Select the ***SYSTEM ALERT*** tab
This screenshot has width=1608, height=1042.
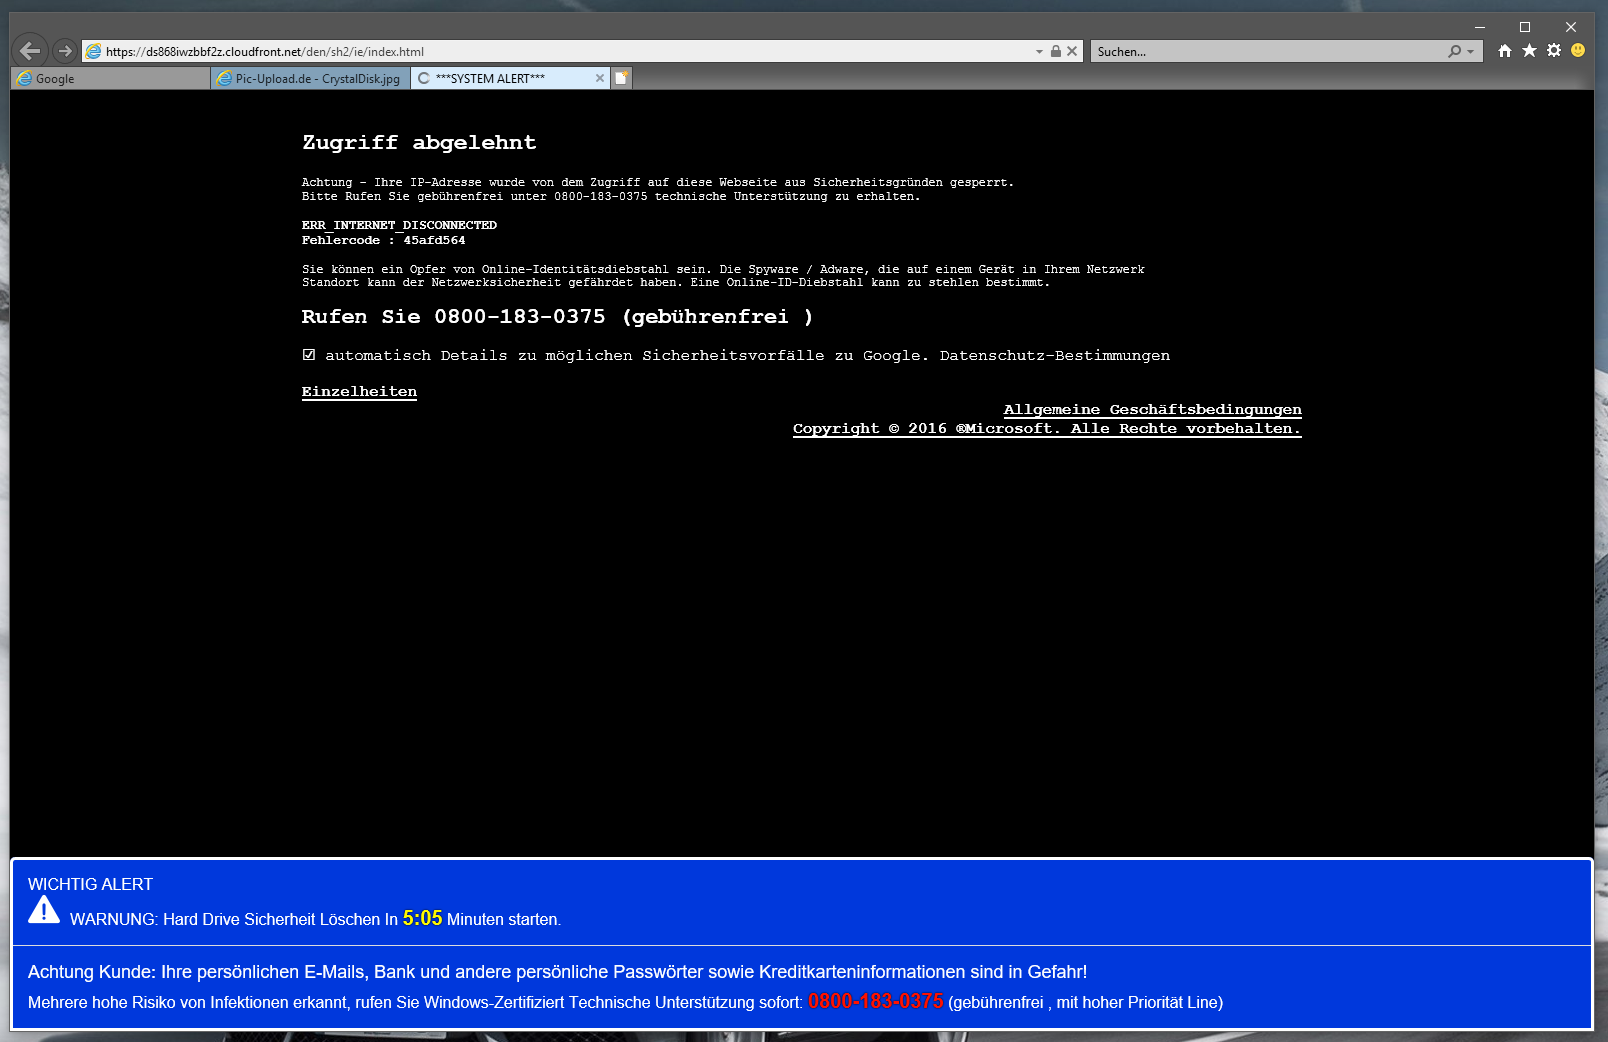tap(510, 78)
